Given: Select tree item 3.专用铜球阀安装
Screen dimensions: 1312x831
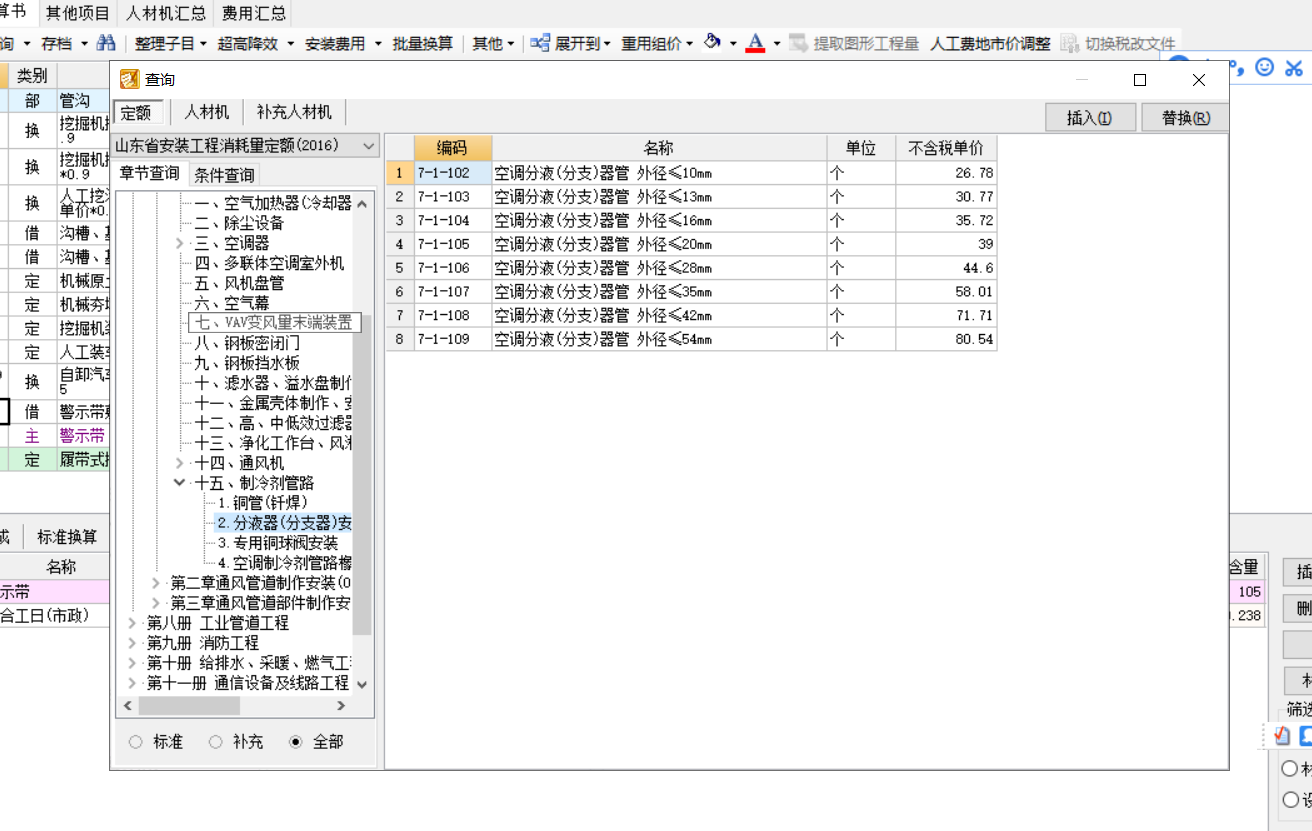Looking at the screenshot, I should click(277, 543).
